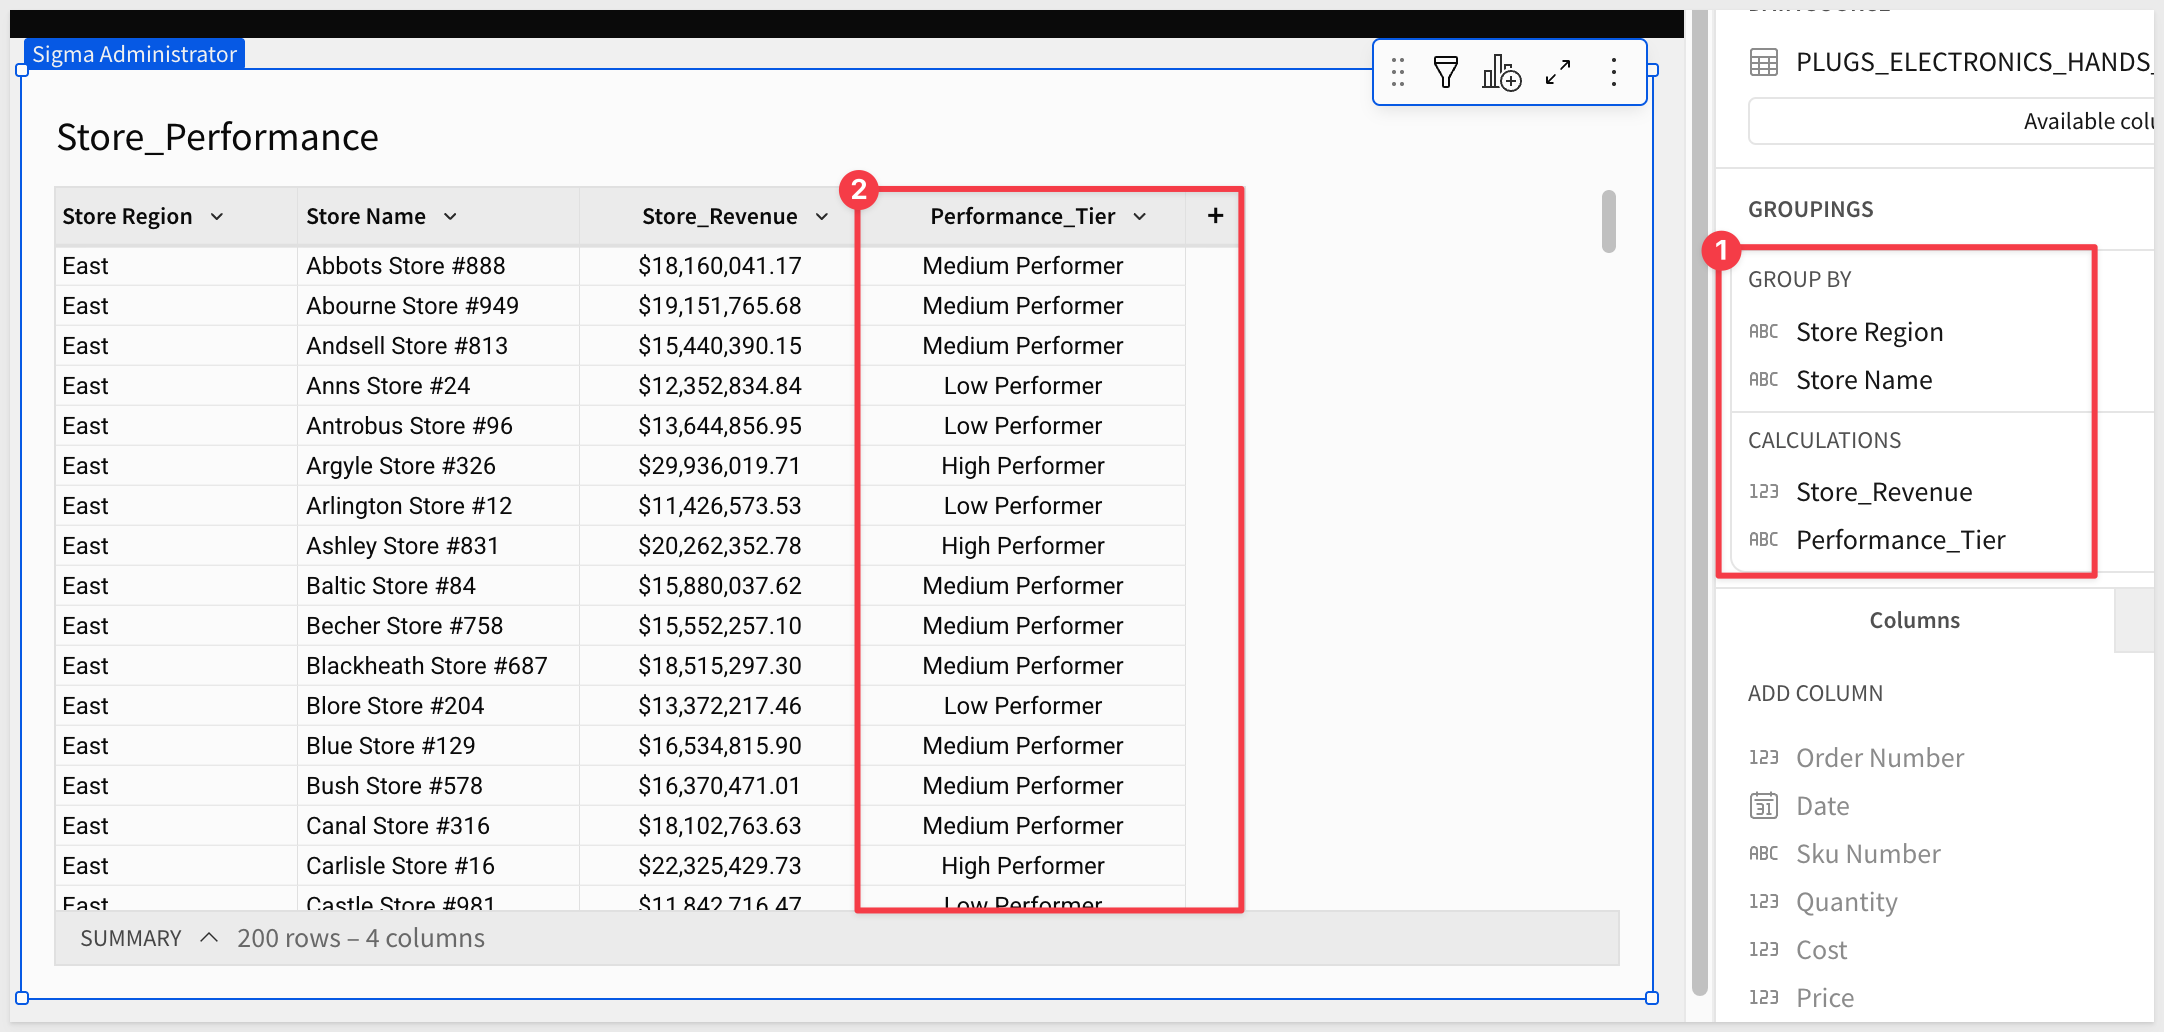This screenshot has height=1032, width=2164.
Task: Click the filter funnel icon in toolbar
Action: pos(1445,72)
